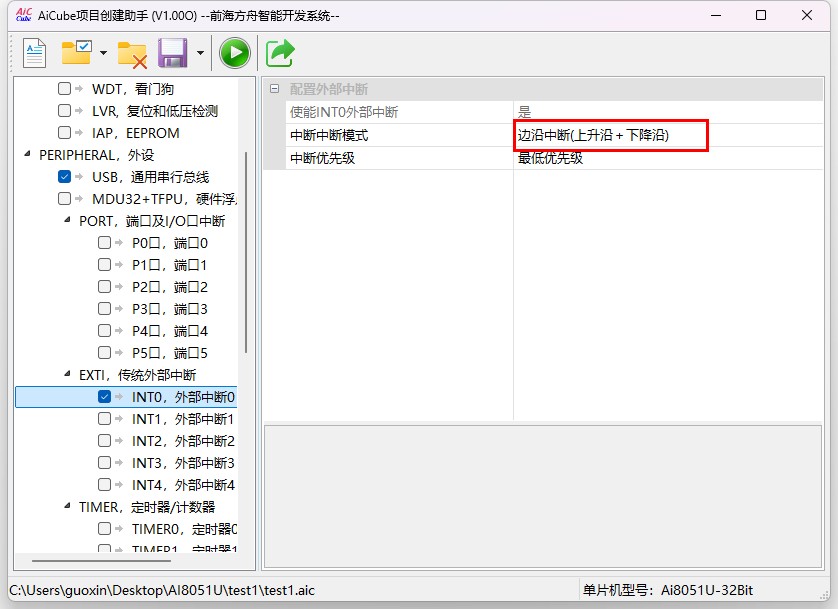Click the green run/generate play button
The height and width of the screenshot is (609, 838).
pos(235,53)
